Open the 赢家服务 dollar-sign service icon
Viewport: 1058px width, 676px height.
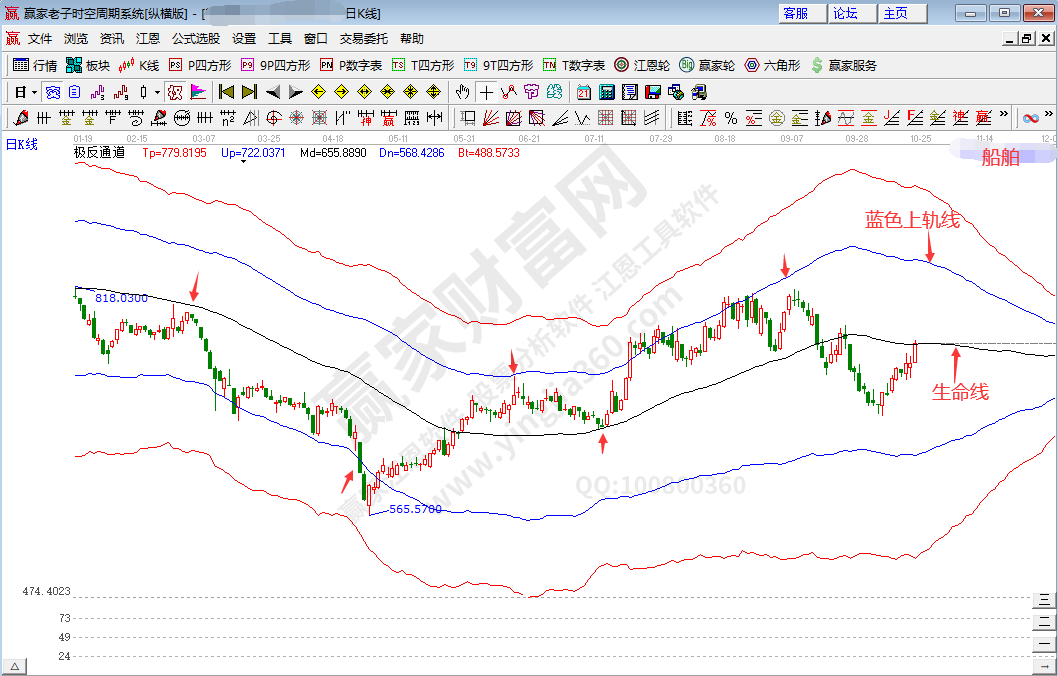[x=844, y=65]
